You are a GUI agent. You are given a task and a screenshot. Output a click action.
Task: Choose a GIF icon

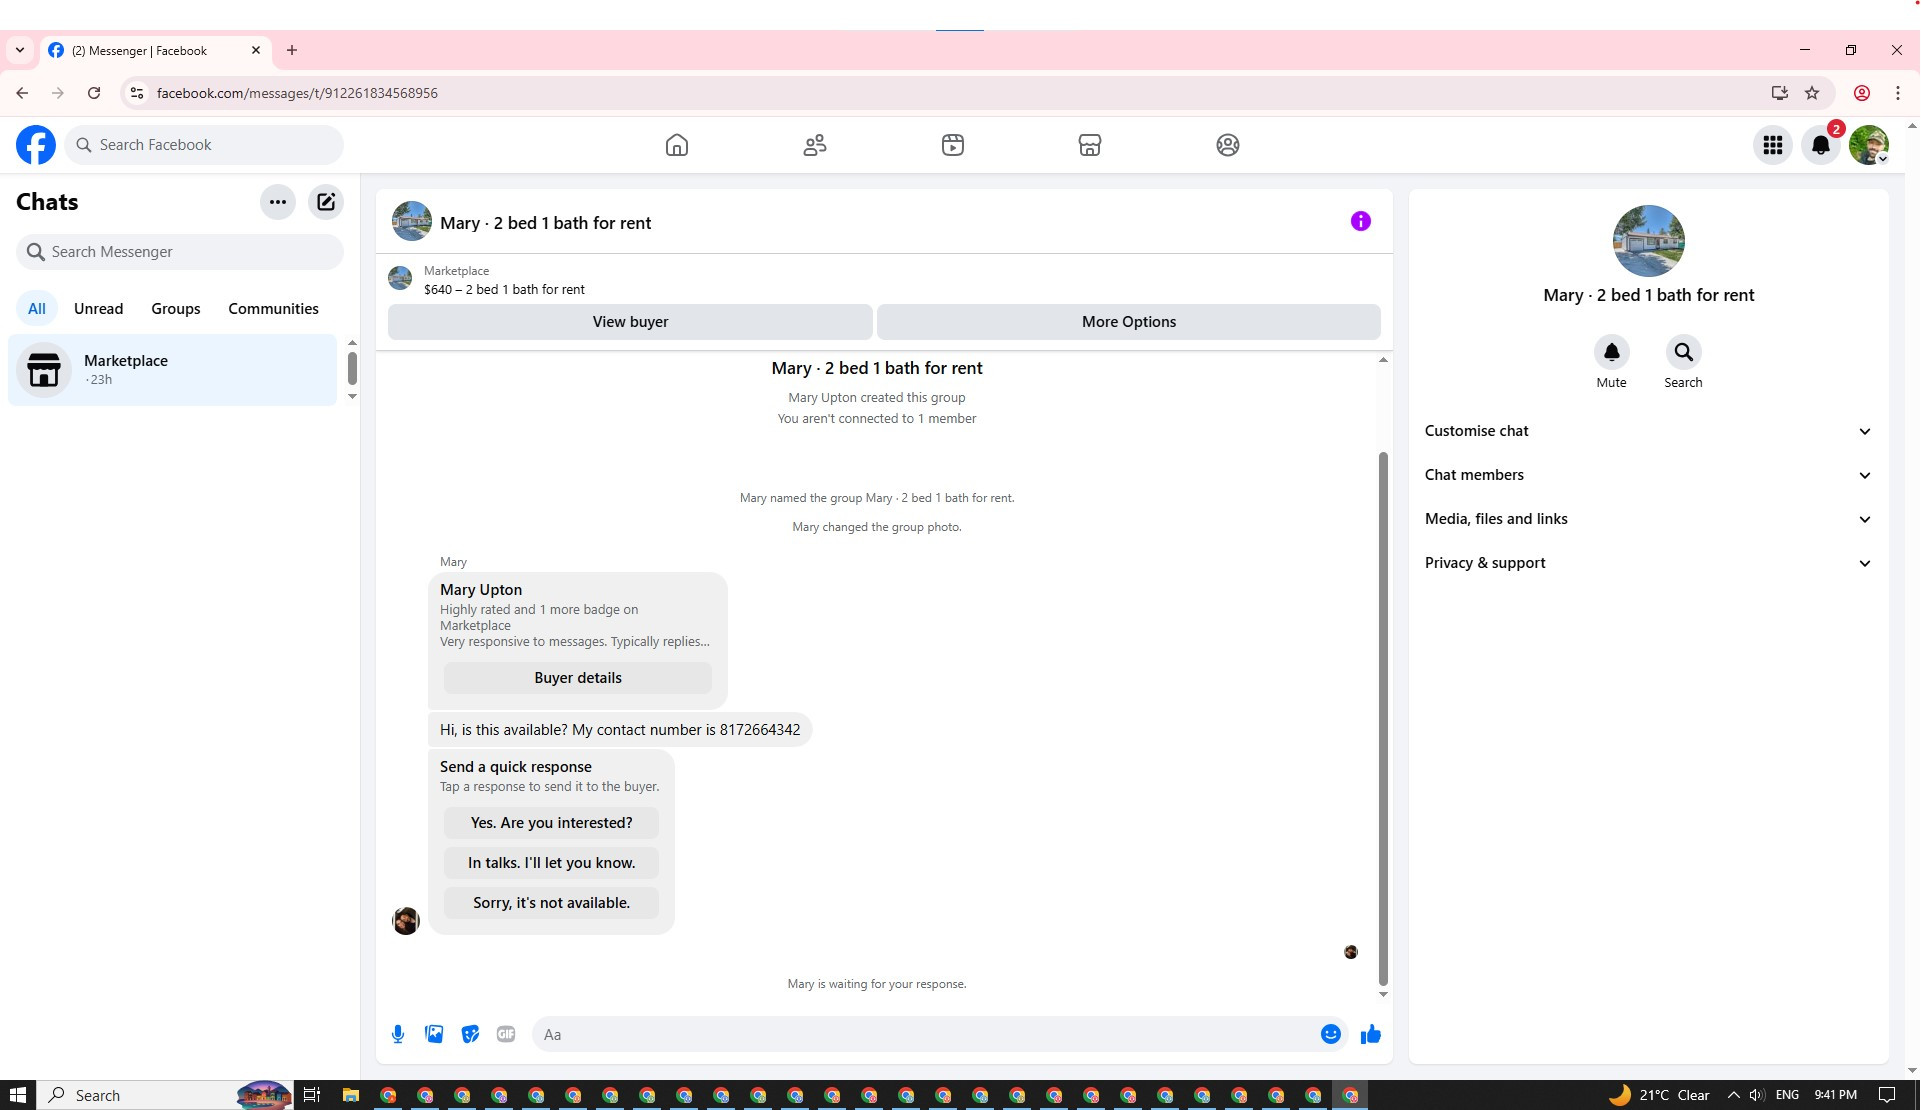[506, 1034]
